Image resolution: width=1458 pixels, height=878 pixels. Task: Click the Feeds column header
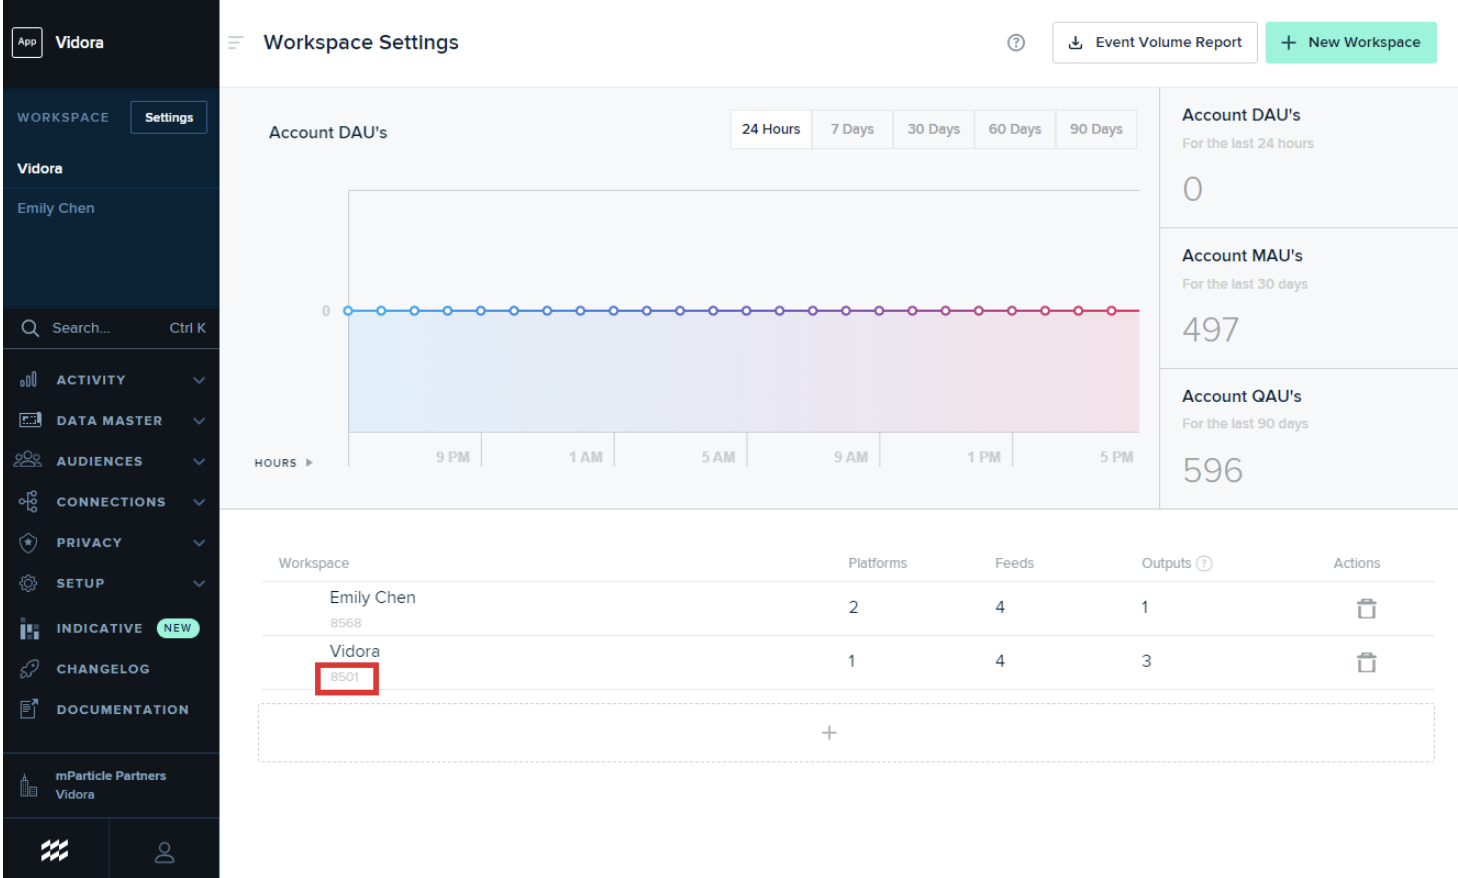[1014, 563]
